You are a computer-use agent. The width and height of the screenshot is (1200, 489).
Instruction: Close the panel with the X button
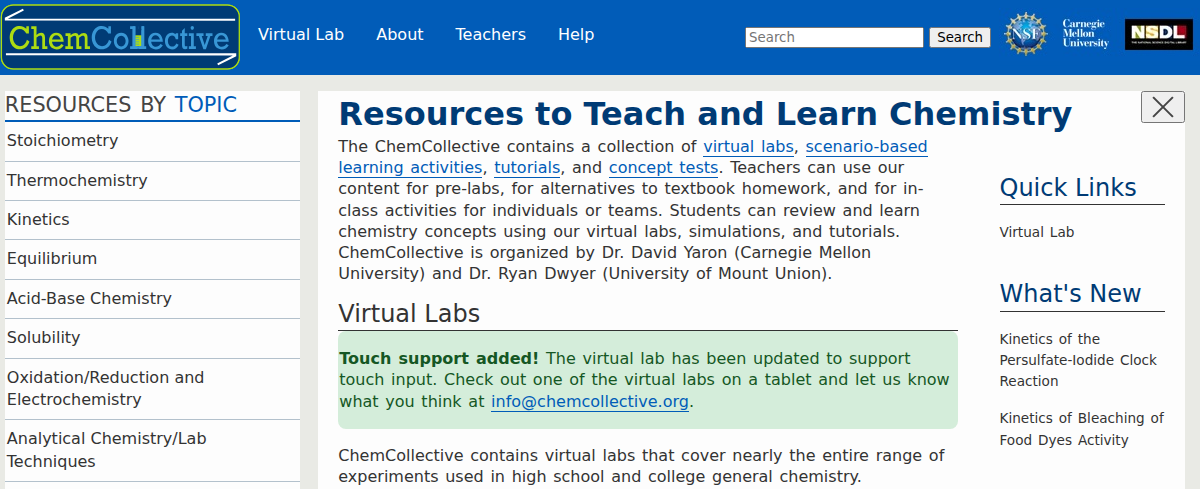click(x=1162, y=107)
